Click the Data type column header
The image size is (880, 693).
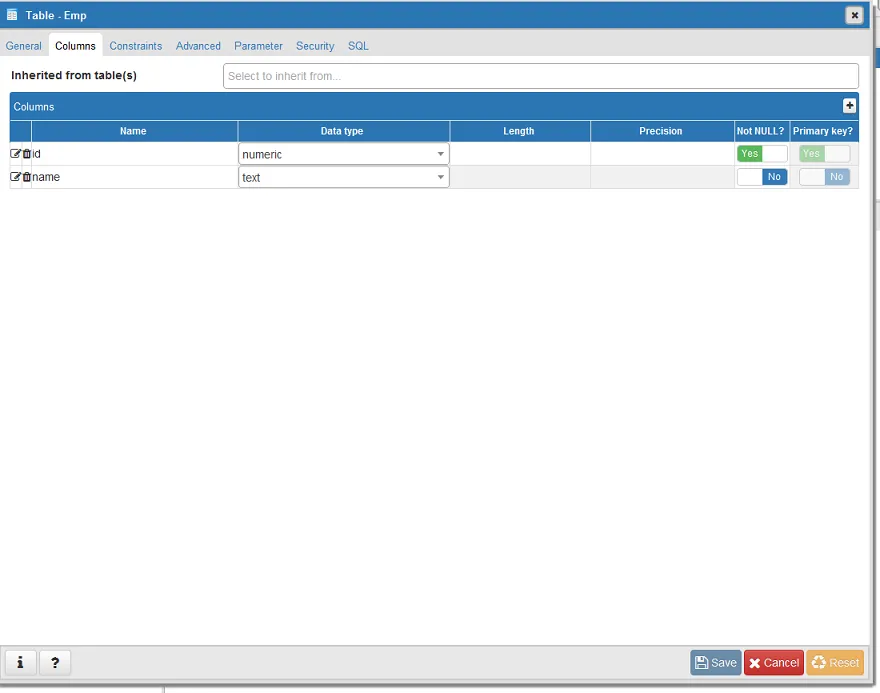coord(342,131)
